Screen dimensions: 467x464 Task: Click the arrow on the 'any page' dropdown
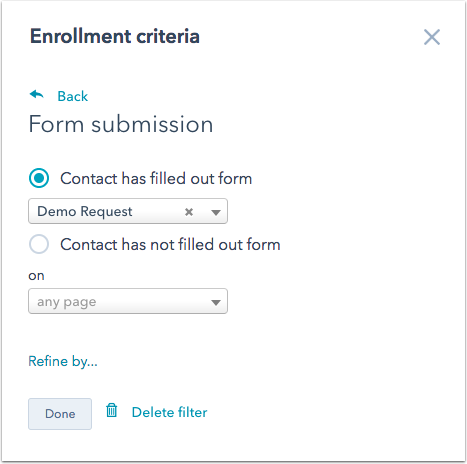[216, 303]
